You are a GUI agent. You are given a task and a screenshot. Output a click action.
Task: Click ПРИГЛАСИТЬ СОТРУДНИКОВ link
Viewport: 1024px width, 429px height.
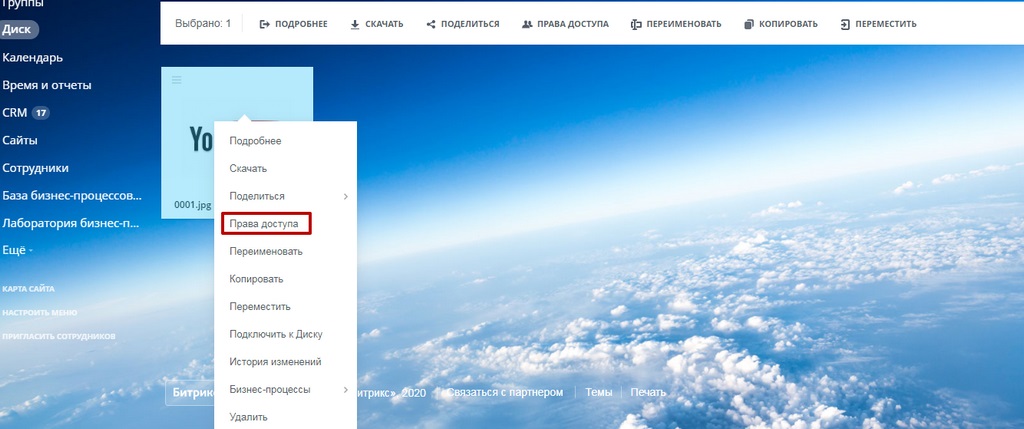[59, 336]
